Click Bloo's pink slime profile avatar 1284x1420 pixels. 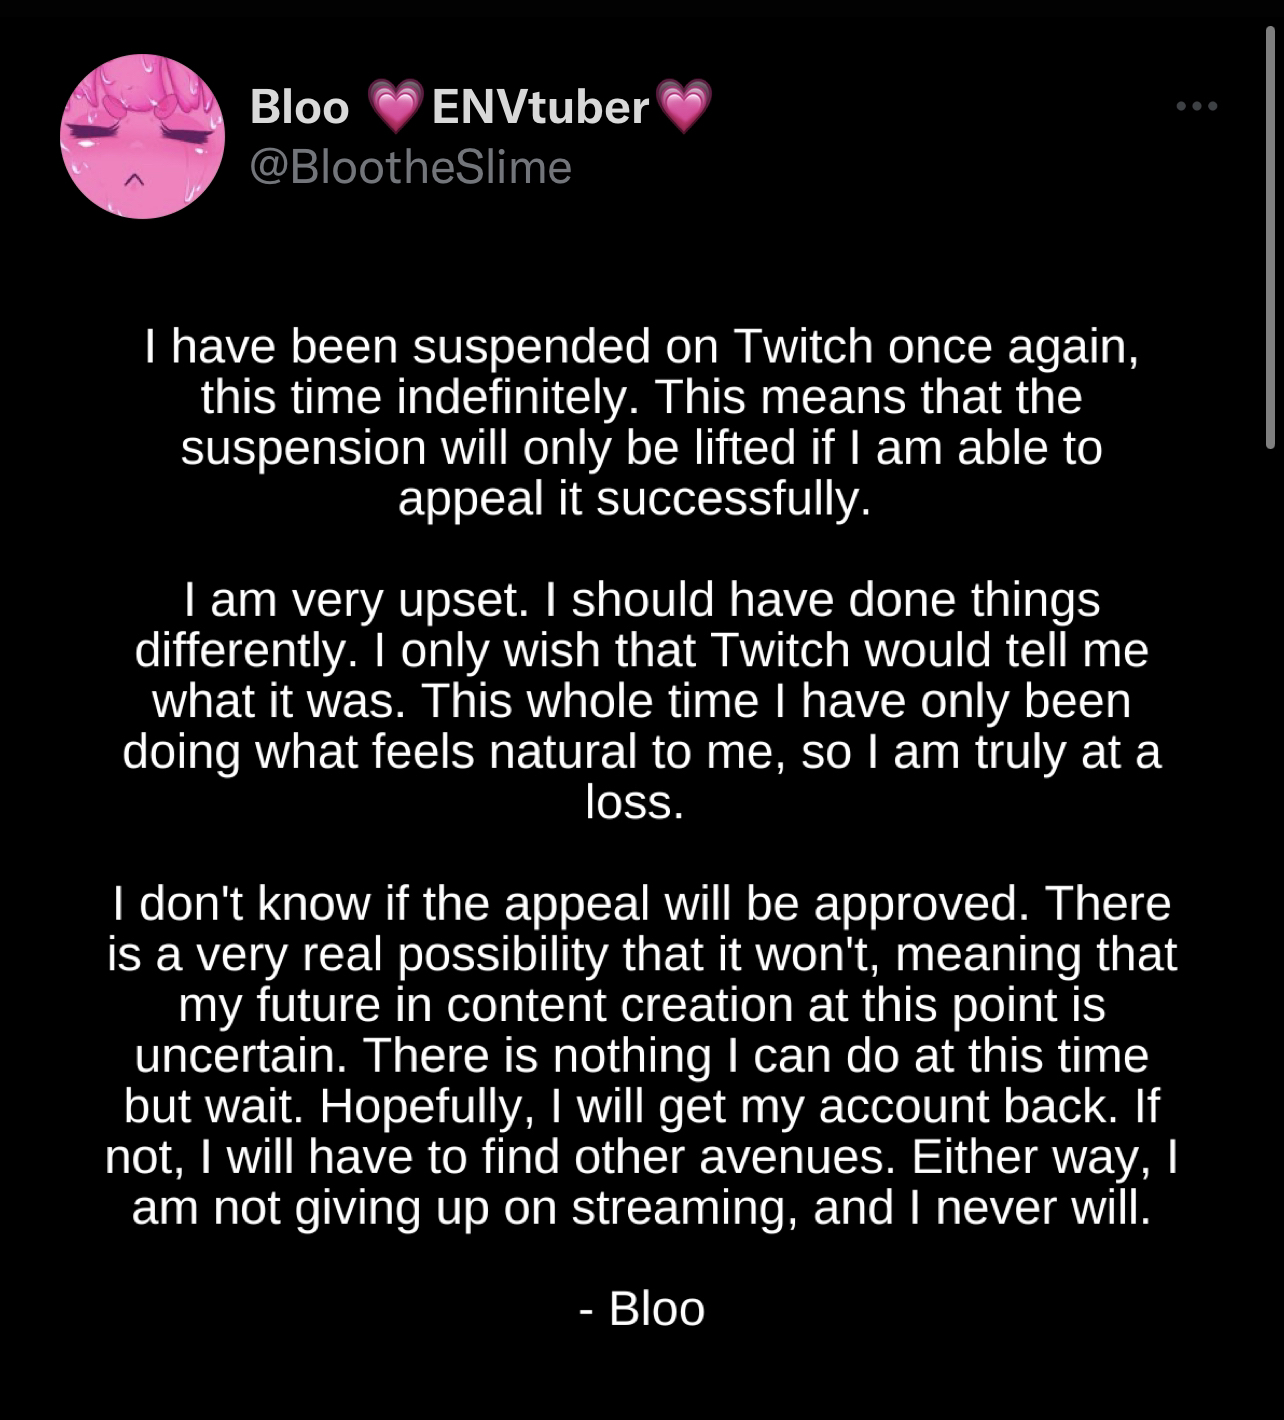coord(143,136)
